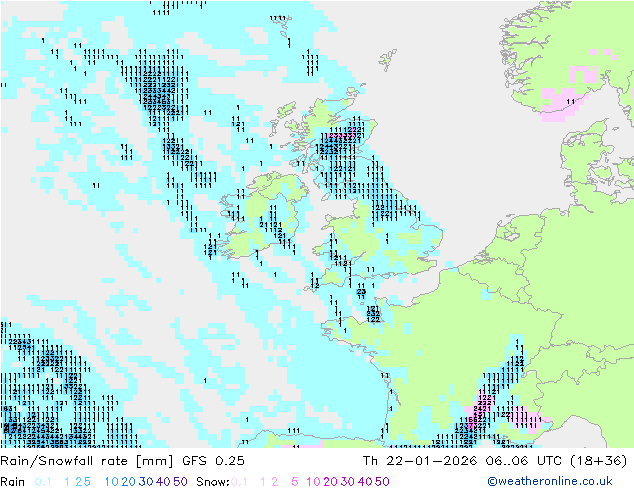The width and height of the screenshot is (634, 490).
Task: Select the 'Rain/Snowfall rate [mm]' title text
Action: tap(87, 461)
